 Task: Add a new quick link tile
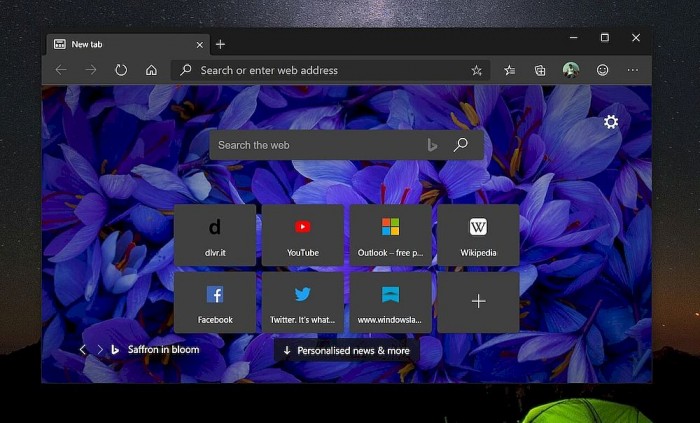(x=478, y=302)
